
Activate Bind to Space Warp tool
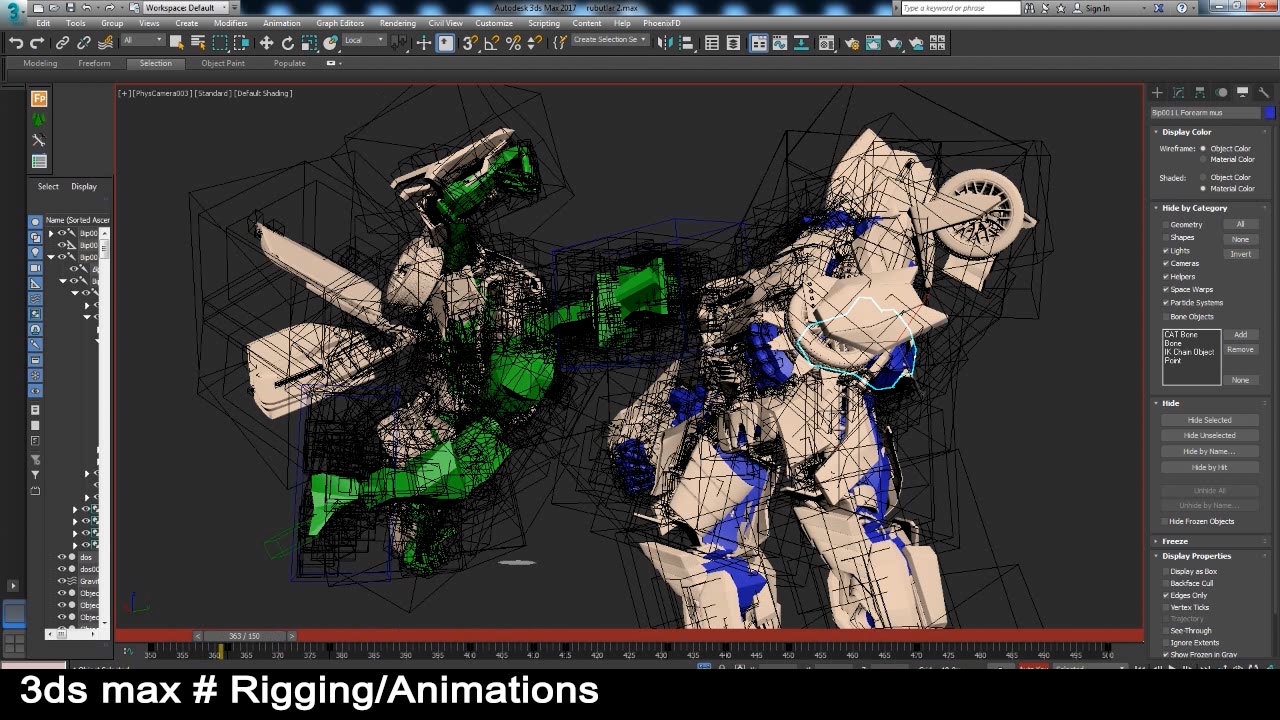pos(104,43)
